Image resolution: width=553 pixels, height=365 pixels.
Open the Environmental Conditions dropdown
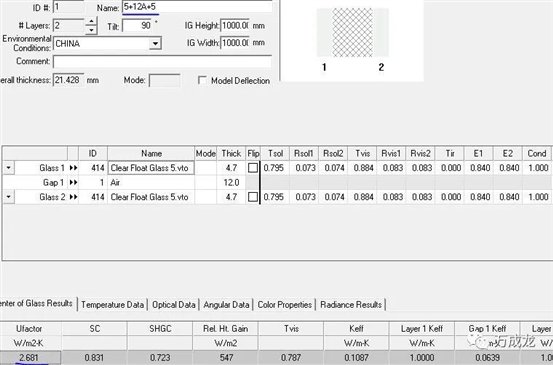(155, 43)
